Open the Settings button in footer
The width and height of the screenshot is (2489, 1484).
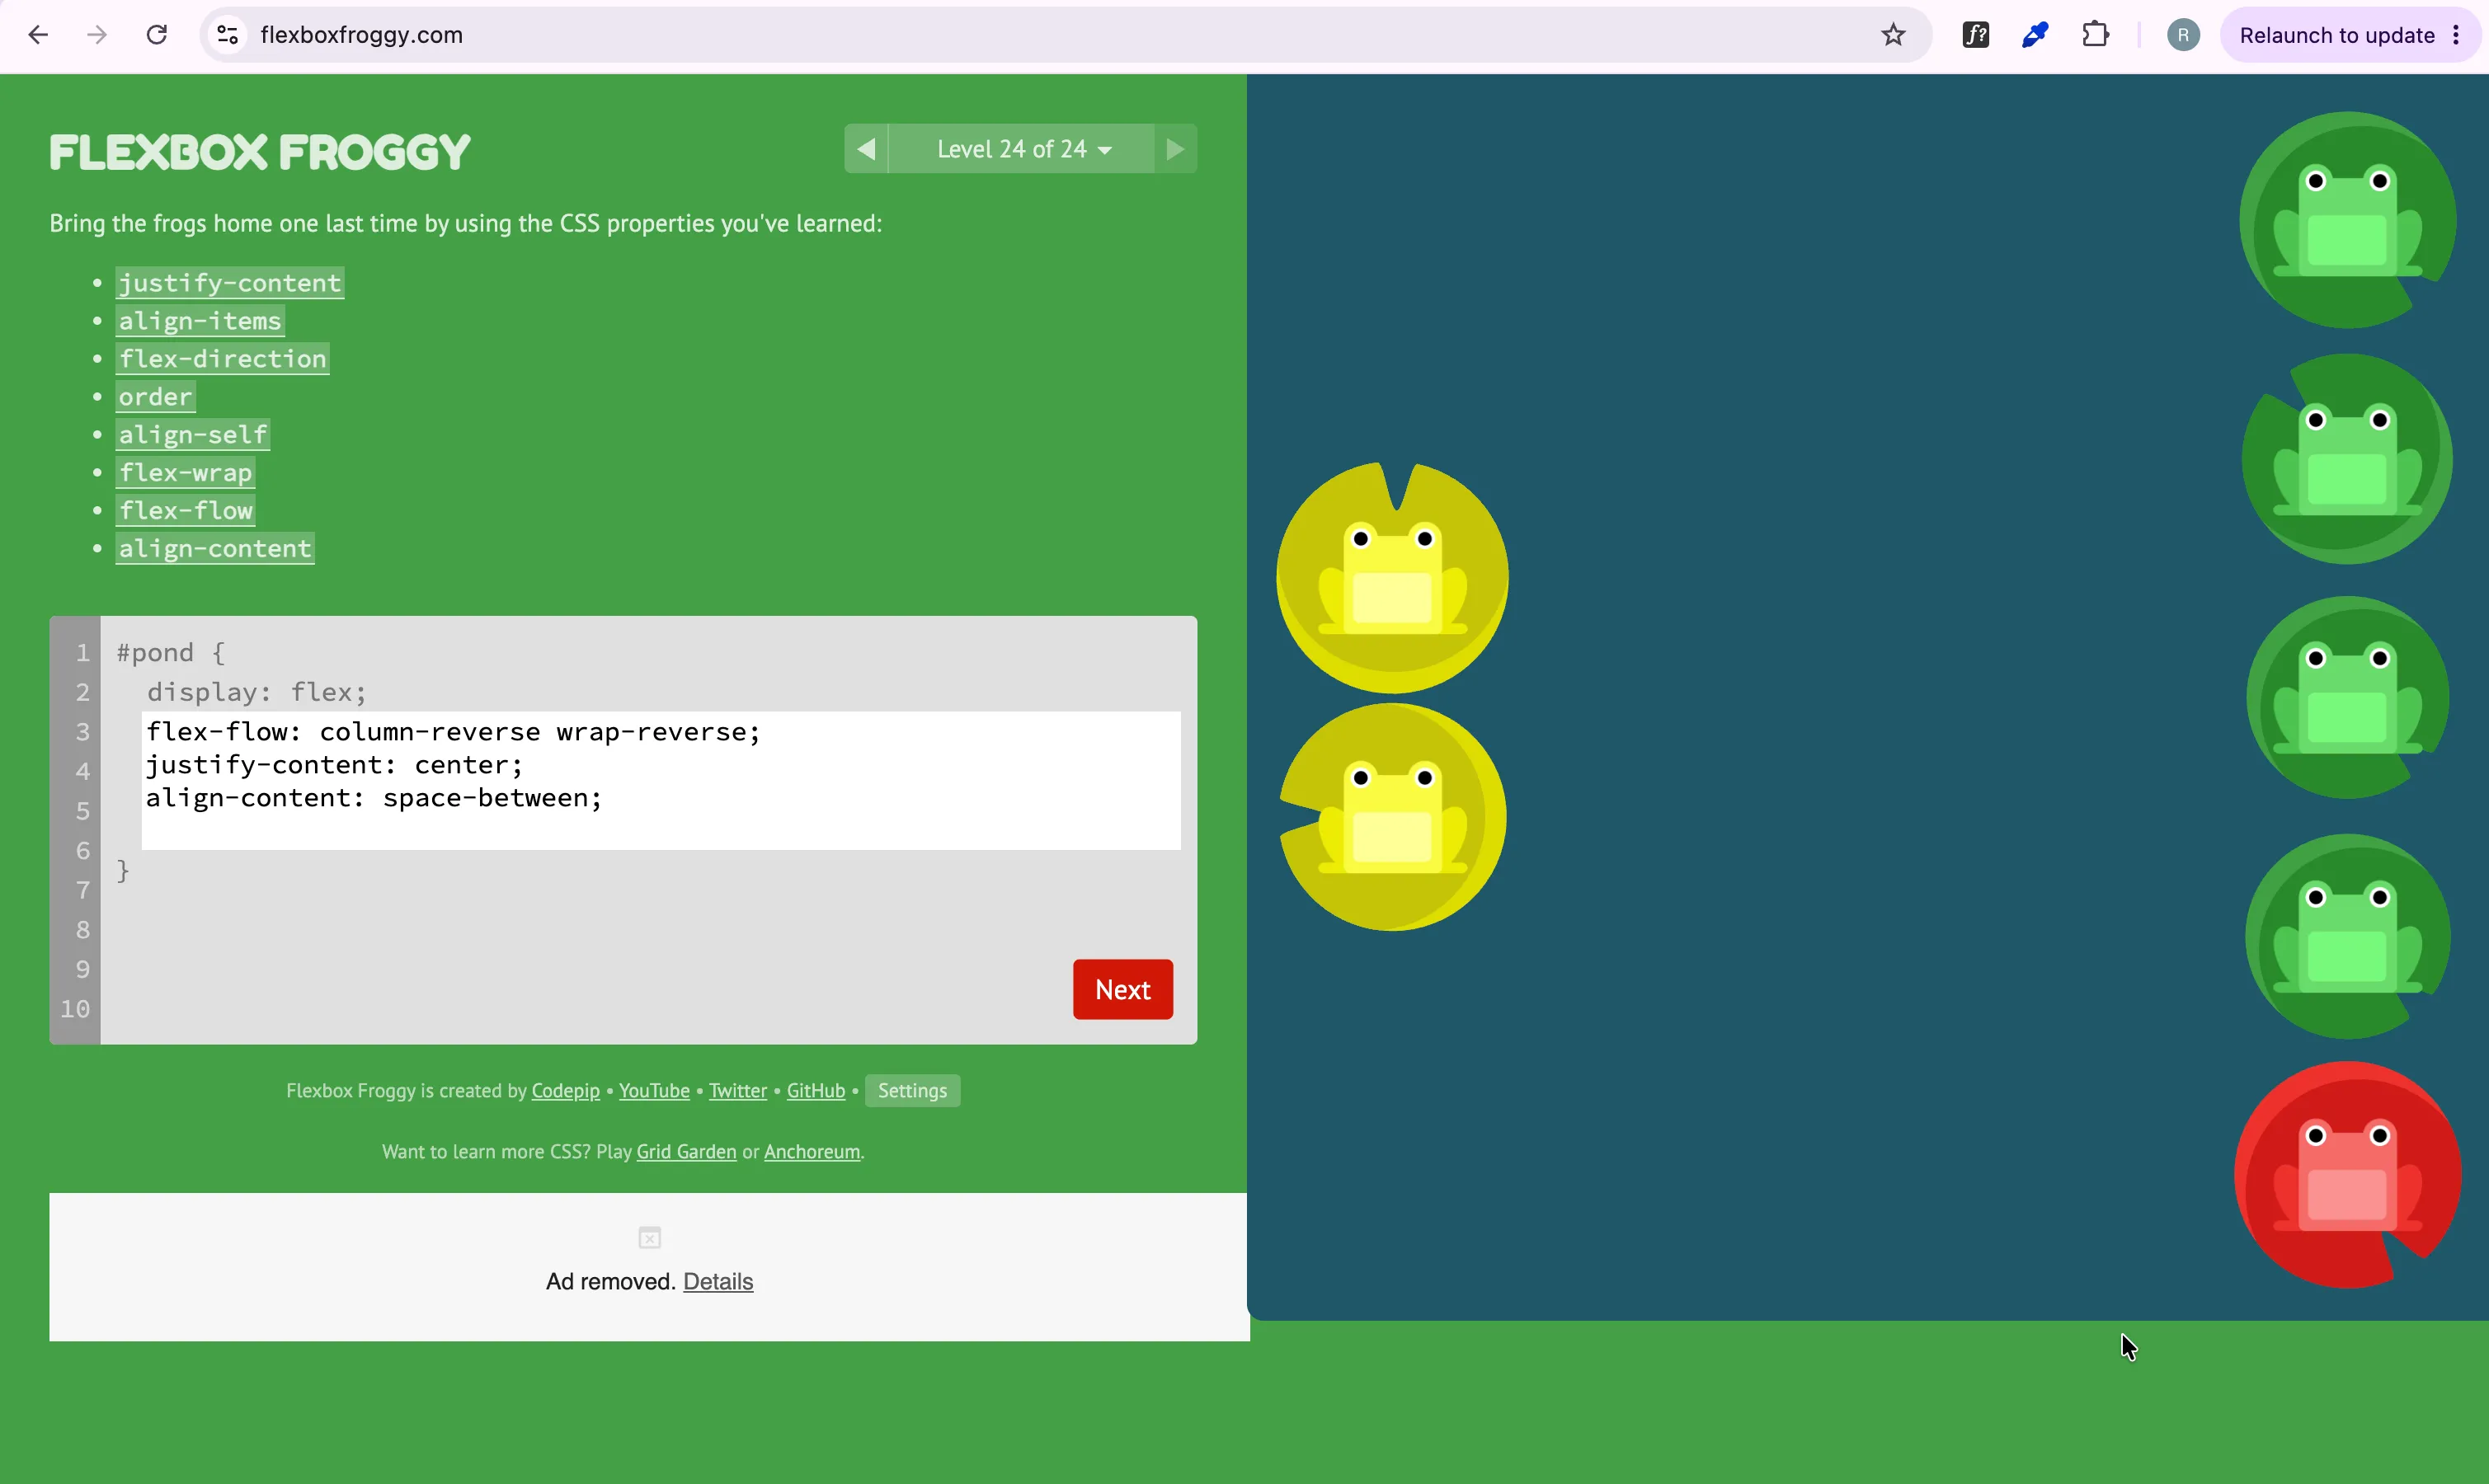(912, 1091)
